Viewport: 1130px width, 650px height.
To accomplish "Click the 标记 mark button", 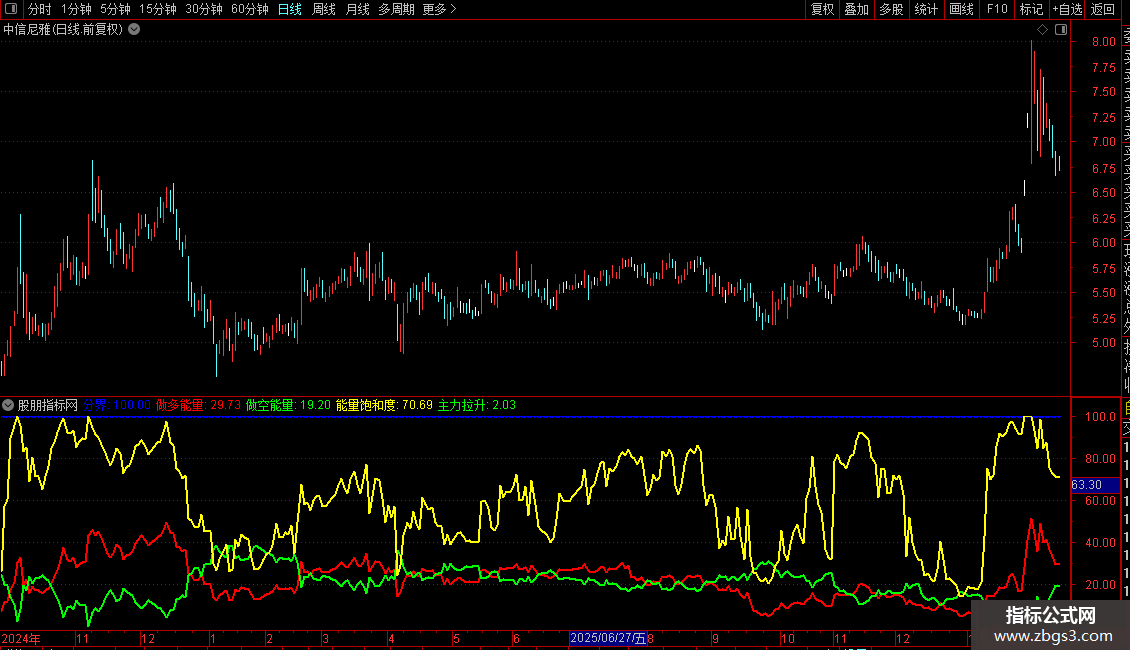I will 1031,9.
